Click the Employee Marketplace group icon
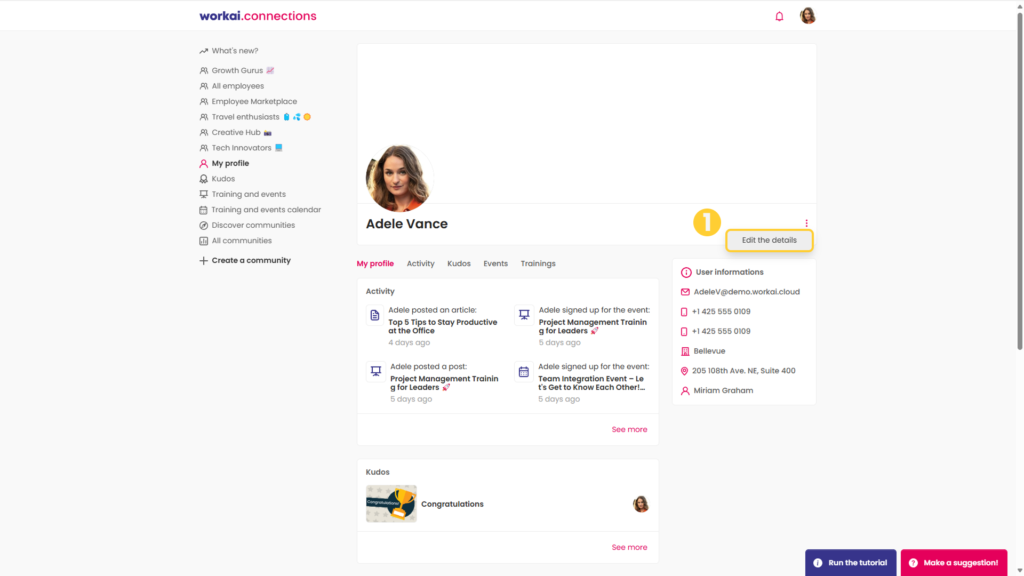Image resolution: width=1024 pixels, height=576 pixels. click(204, 102)
